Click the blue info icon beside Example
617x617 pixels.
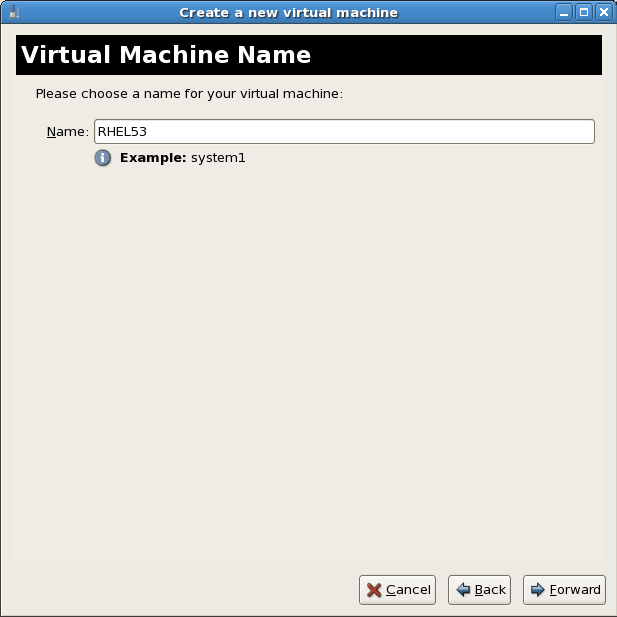pos(103,158)
